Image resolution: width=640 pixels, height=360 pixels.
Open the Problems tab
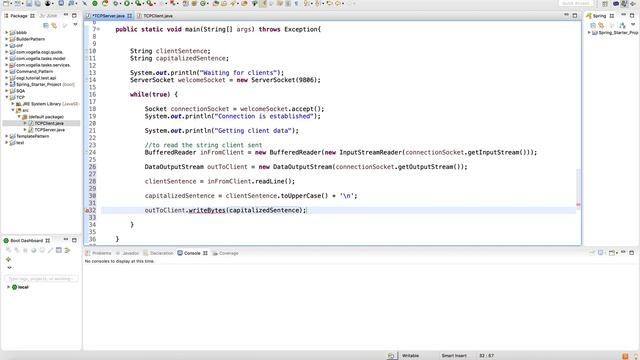(x=98, y=253)
